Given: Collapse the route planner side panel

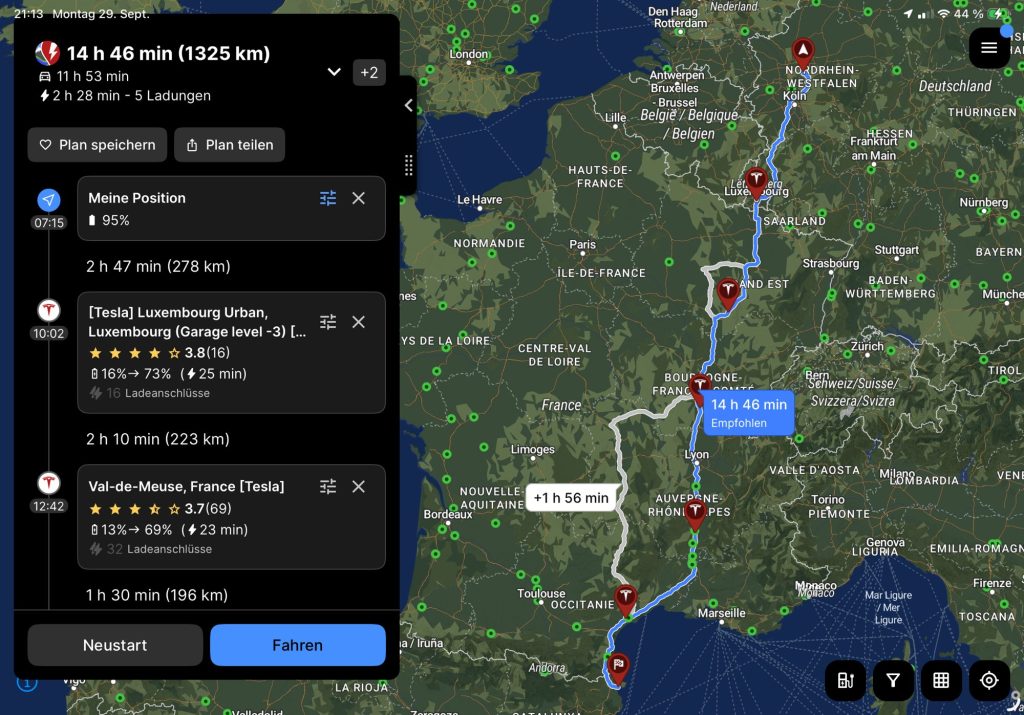Looking at the screenshot, I should (408, 105).
